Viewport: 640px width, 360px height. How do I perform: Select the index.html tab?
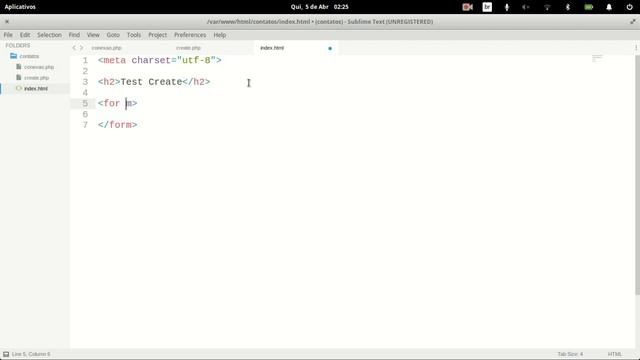click(x=272, y=48)
